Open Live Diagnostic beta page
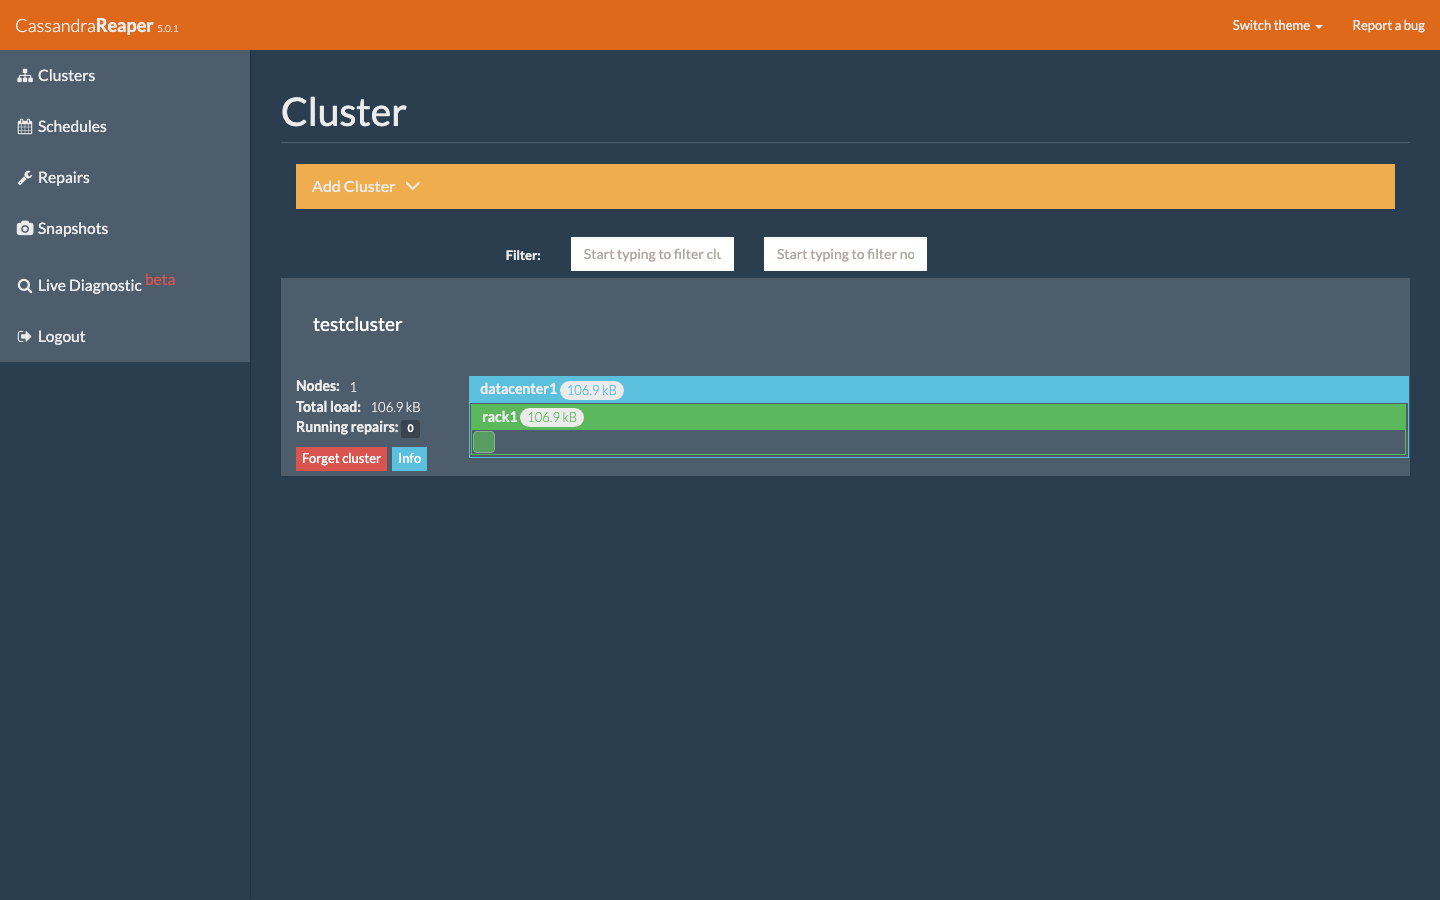 pyautogui.click(x=125, y=283)
